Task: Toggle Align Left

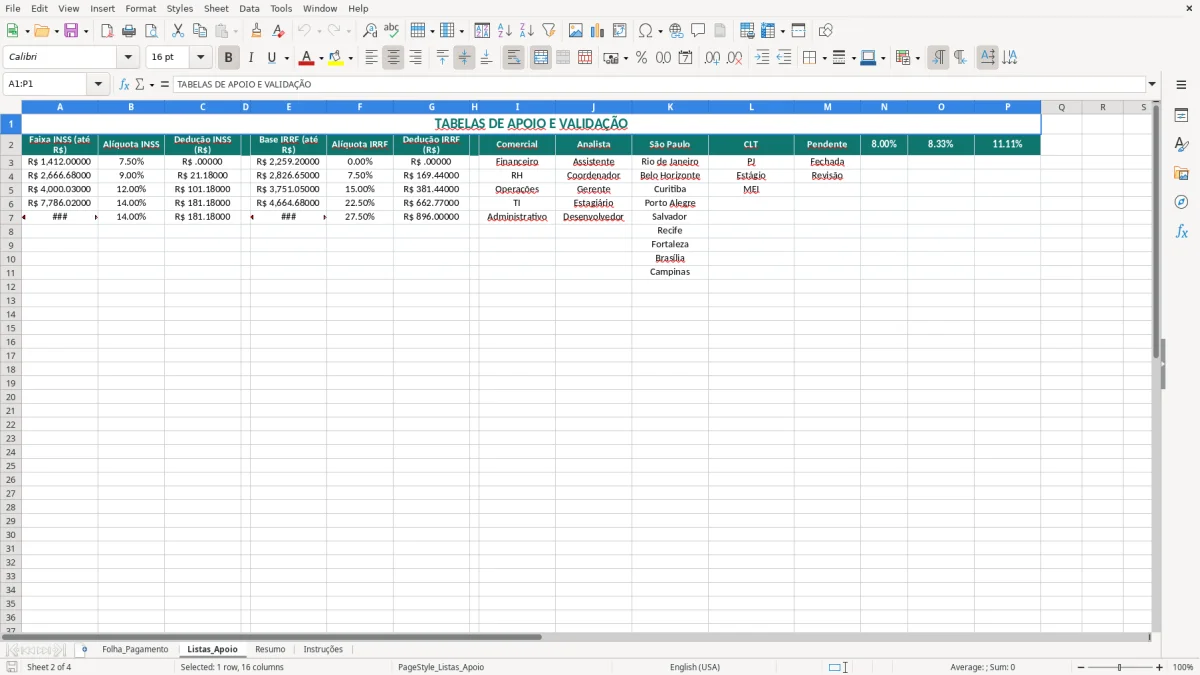Action: (x=371, y=58)
